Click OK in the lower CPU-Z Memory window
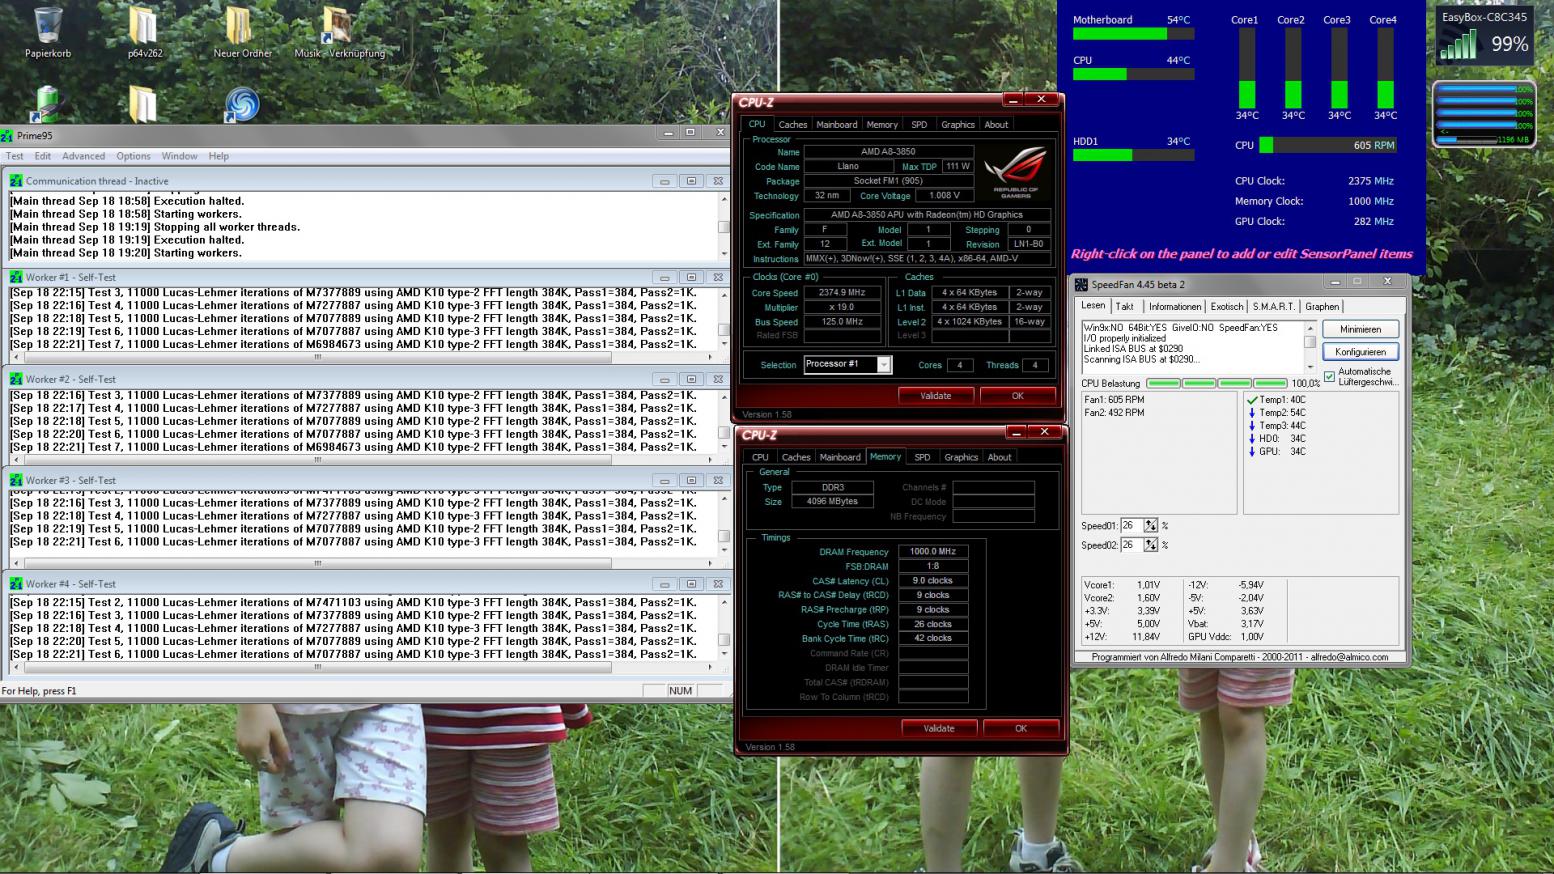 coord(1021,728)
